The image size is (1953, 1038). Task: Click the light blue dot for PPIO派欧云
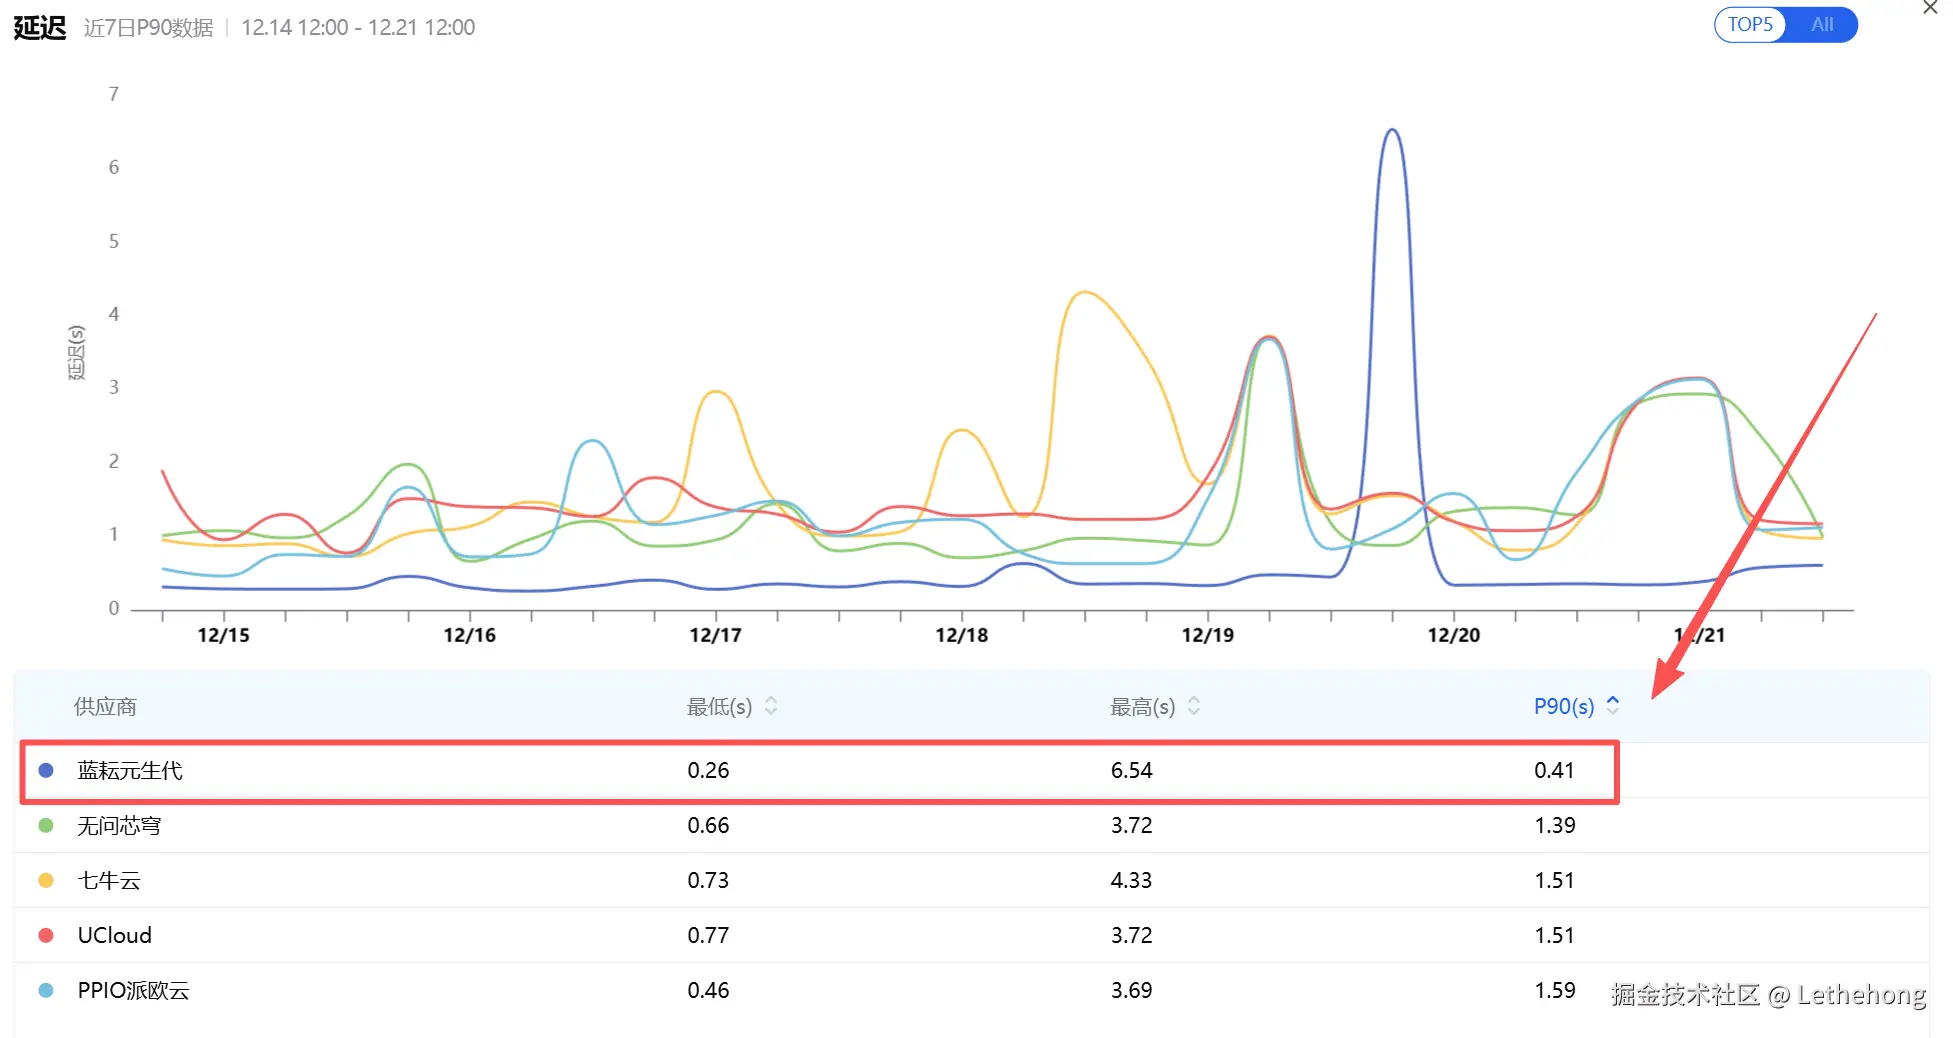[x=46, y=991]
